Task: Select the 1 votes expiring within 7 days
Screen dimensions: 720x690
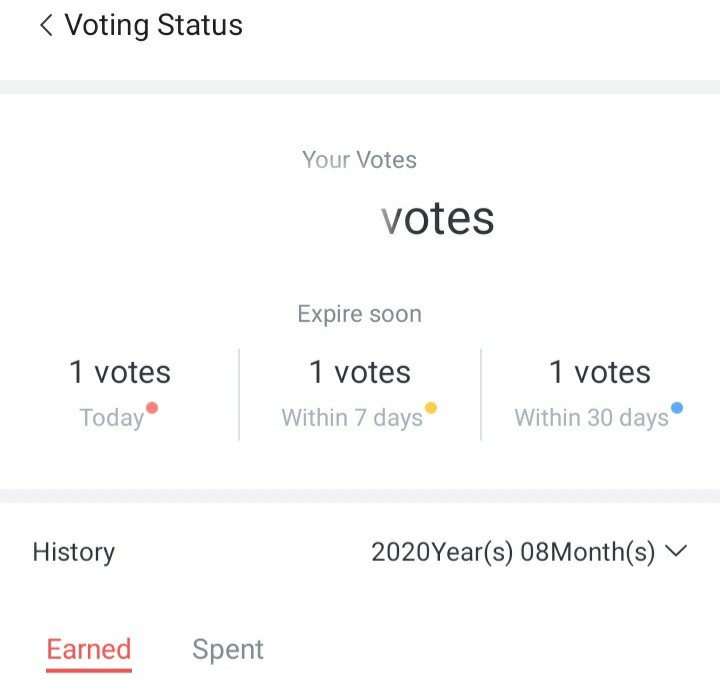Action: click(360, 372)
